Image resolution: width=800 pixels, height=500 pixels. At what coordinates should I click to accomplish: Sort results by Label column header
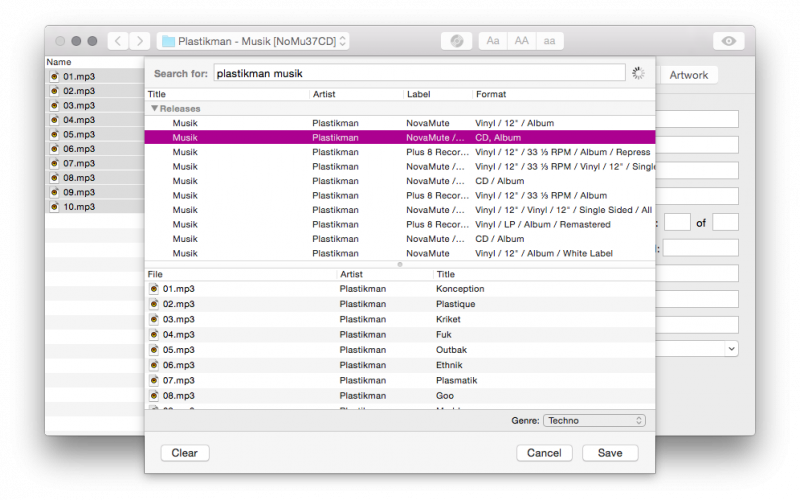pos(418,94)
